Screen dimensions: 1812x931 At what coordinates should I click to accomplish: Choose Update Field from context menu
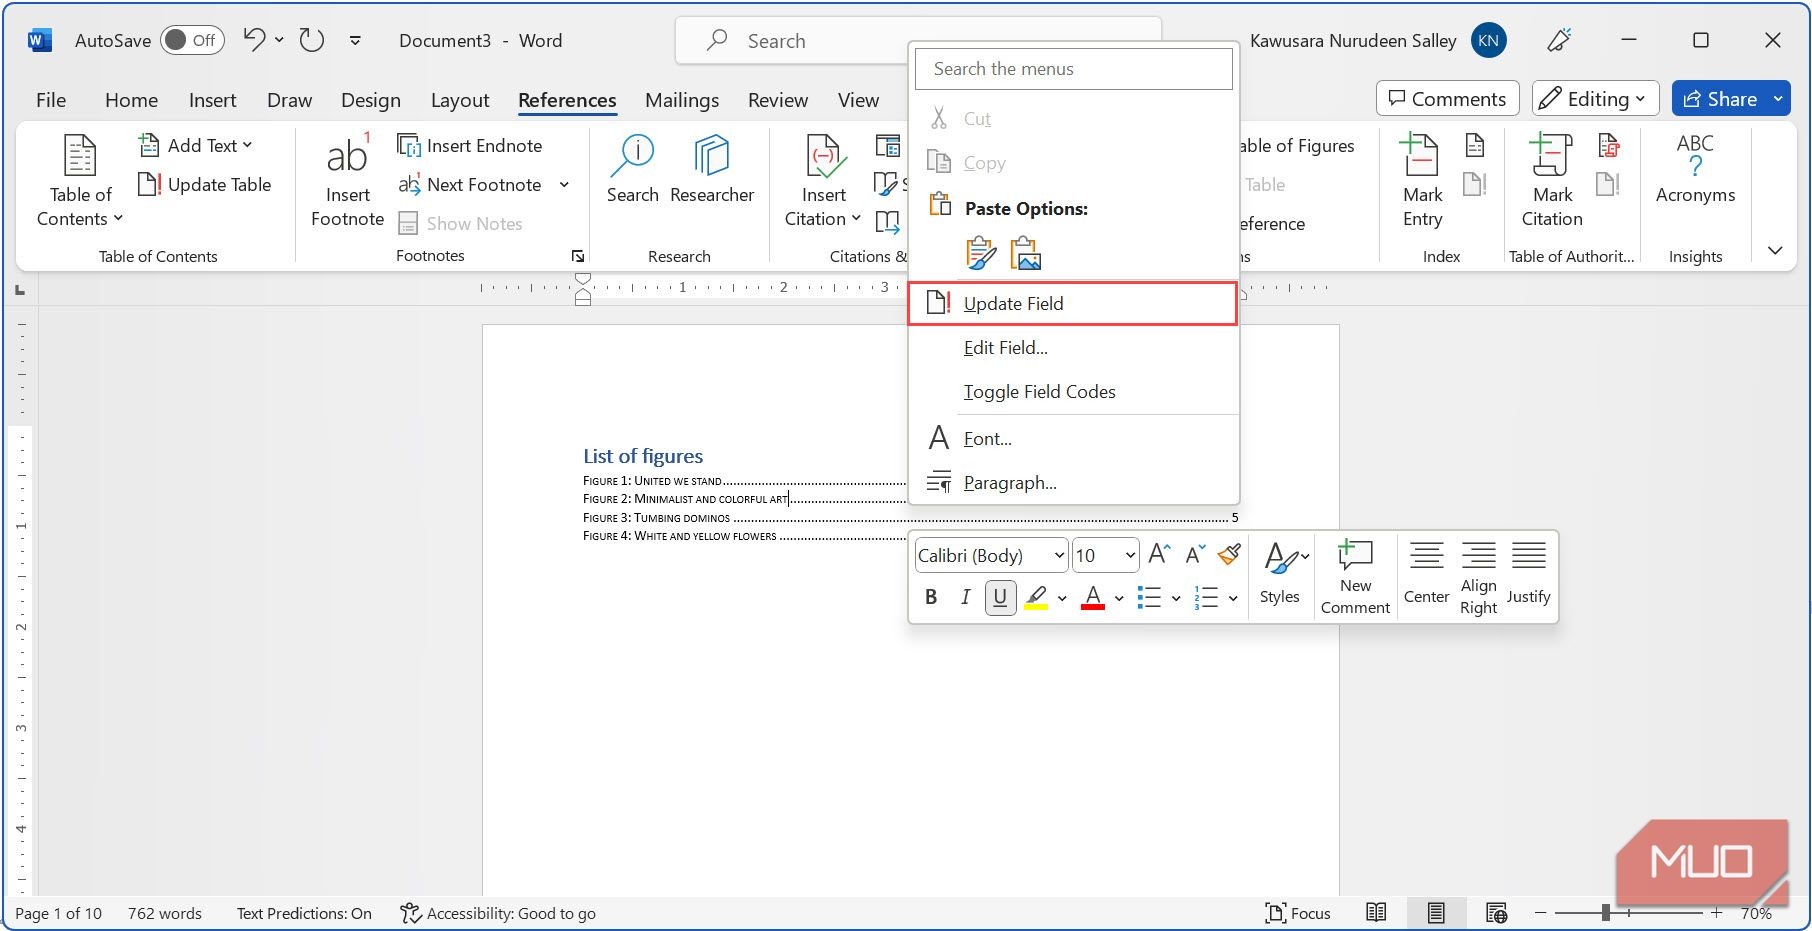point(1073,303)
